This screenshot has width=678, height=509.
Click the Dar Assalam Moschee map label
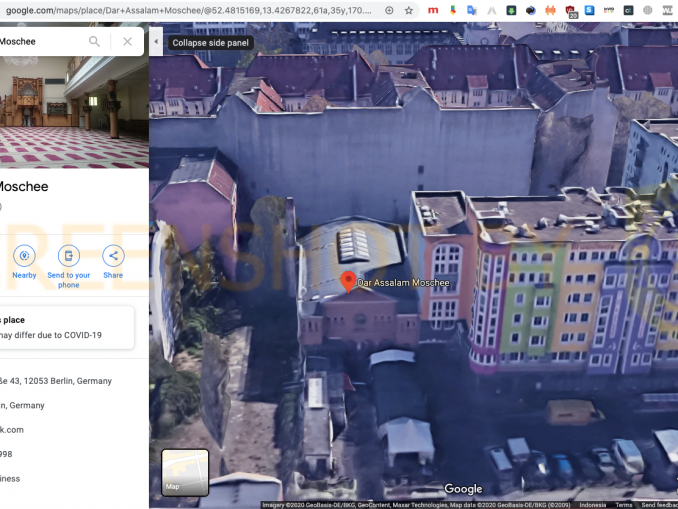(403, 283)
